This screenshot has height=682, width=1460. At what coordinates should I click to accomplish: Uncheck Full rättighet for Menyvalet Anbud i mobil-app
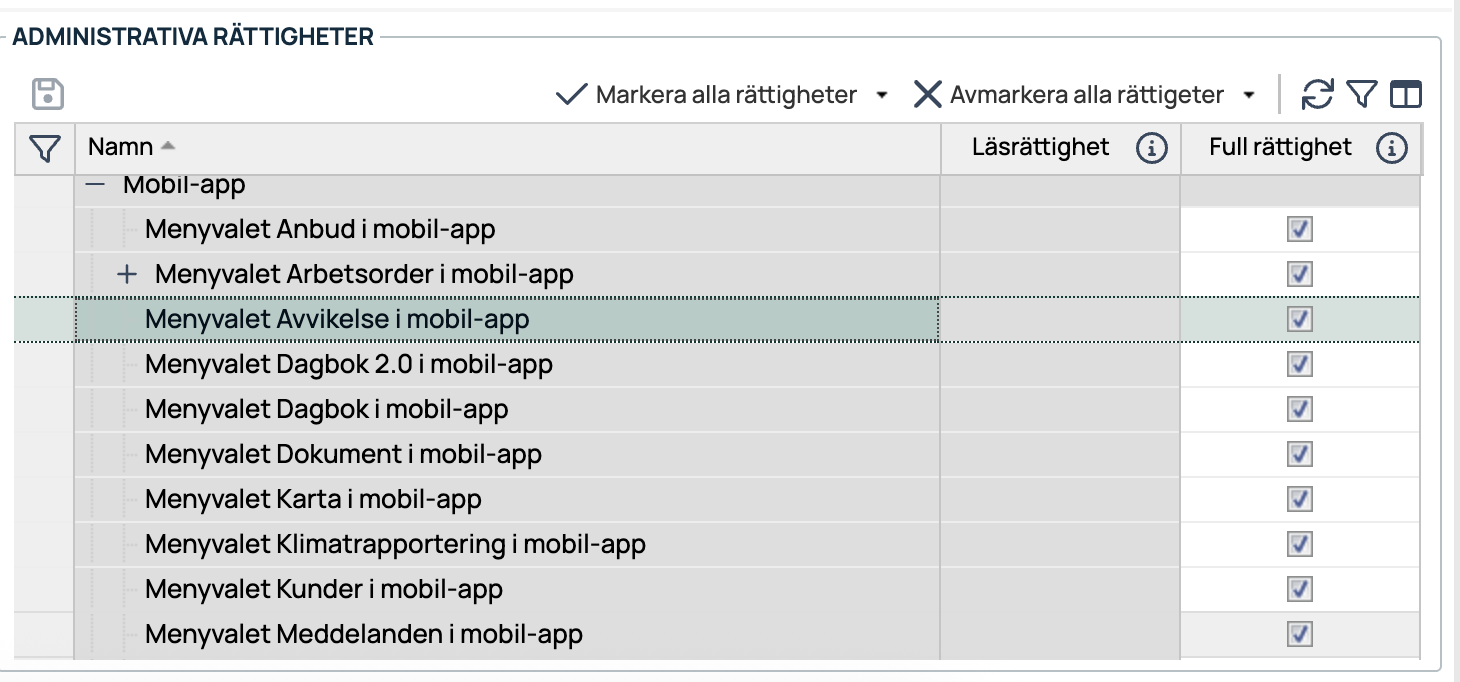(1300, 229)
